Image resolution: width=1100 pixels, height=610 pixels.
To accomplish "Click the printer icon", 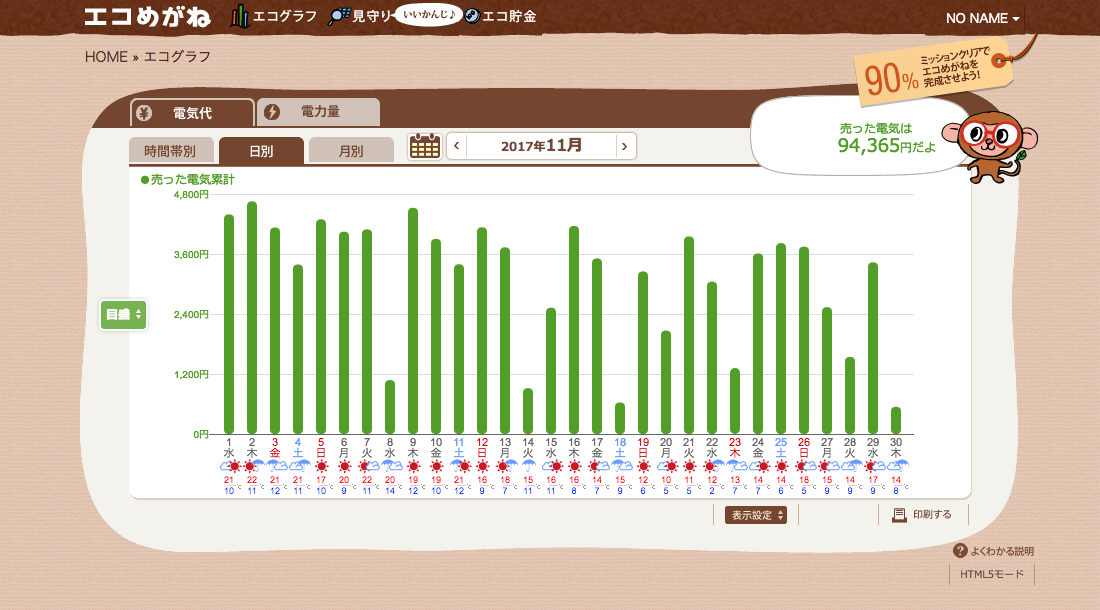I will click(x=899, y=515).
